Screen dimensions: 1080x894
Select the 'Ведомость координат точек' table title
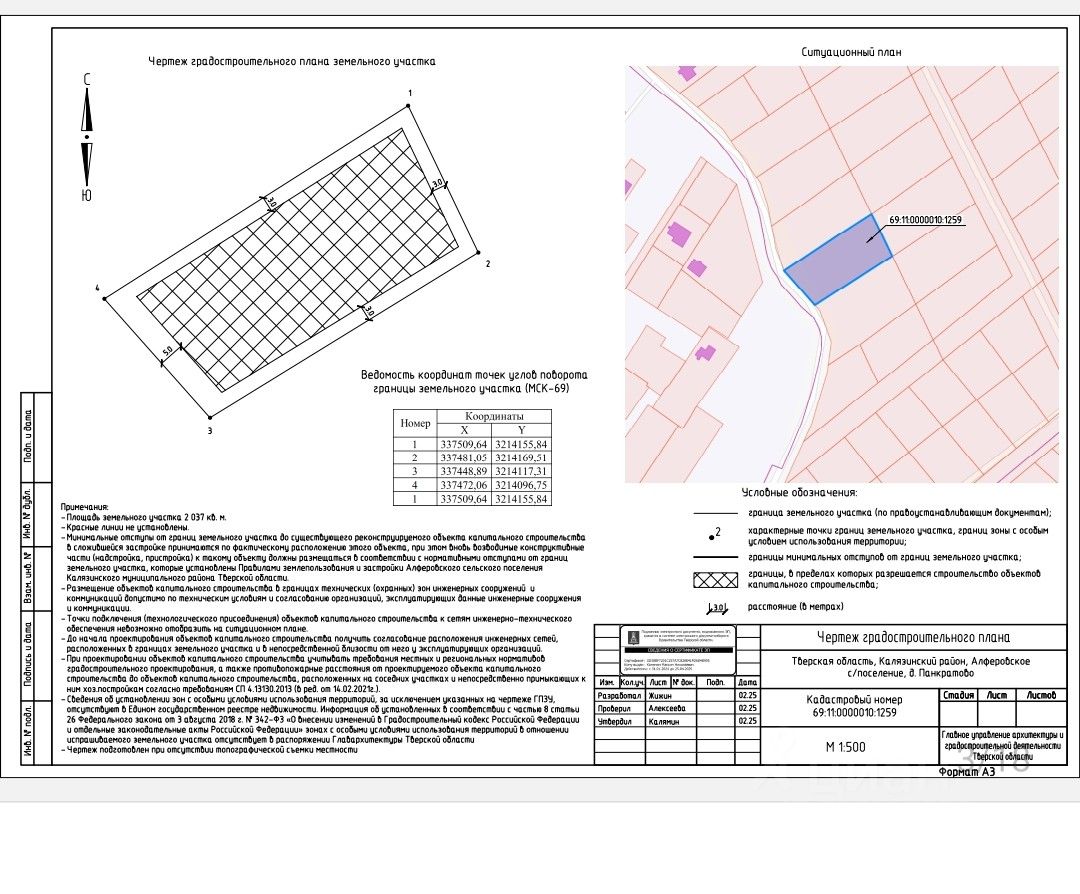(474, 382)
